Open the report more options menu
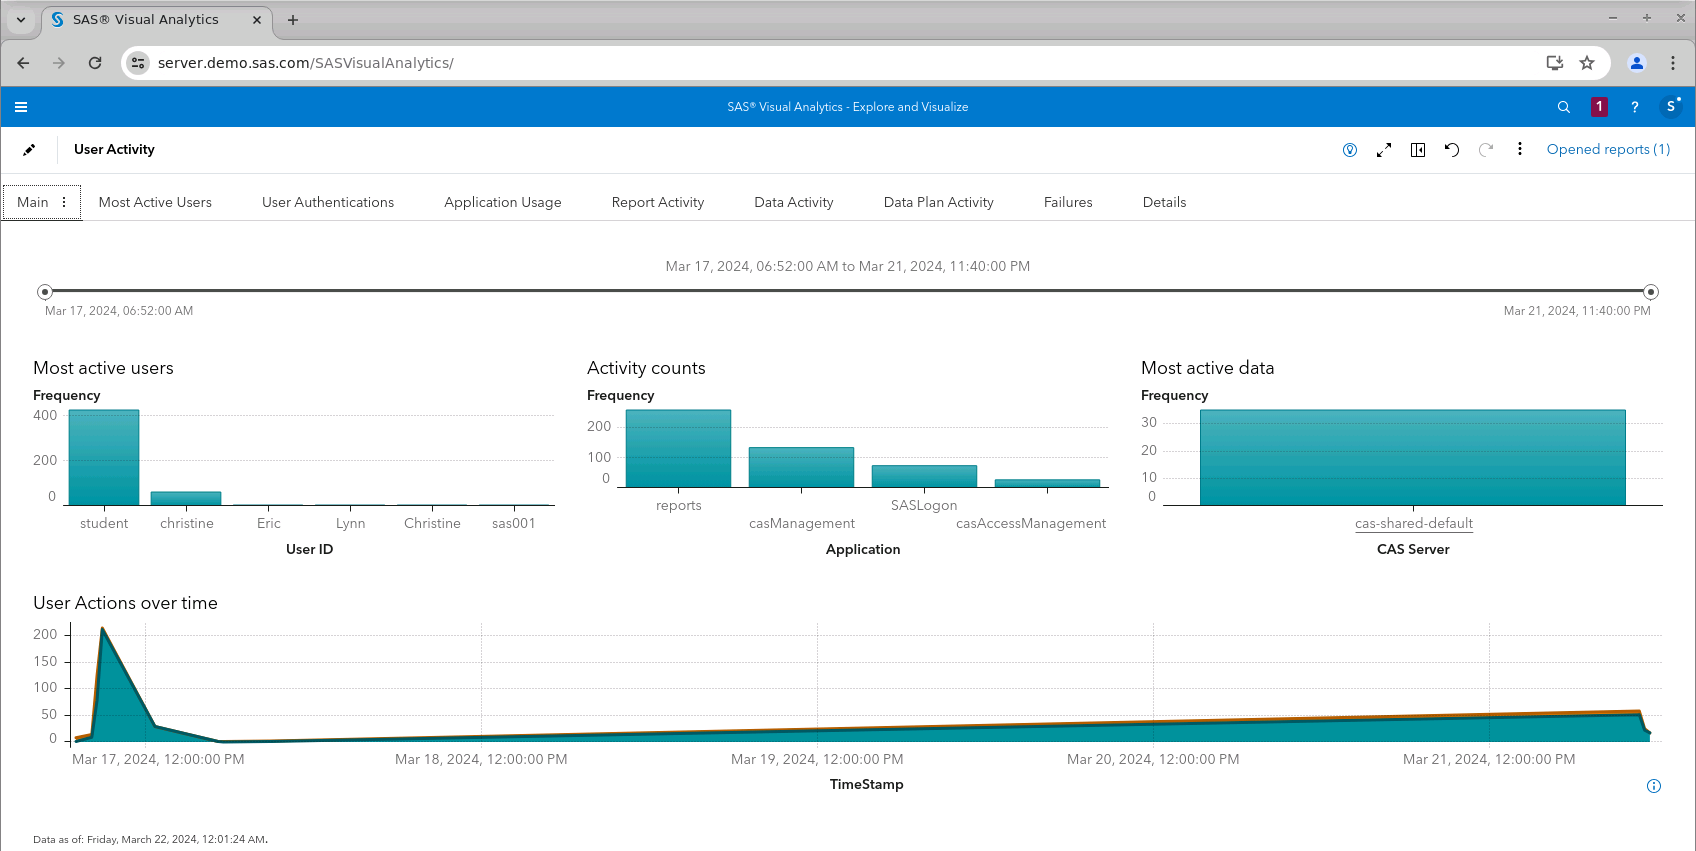Image resolution: width=1696 pixels, height=851 pixels. point(1520,149)
